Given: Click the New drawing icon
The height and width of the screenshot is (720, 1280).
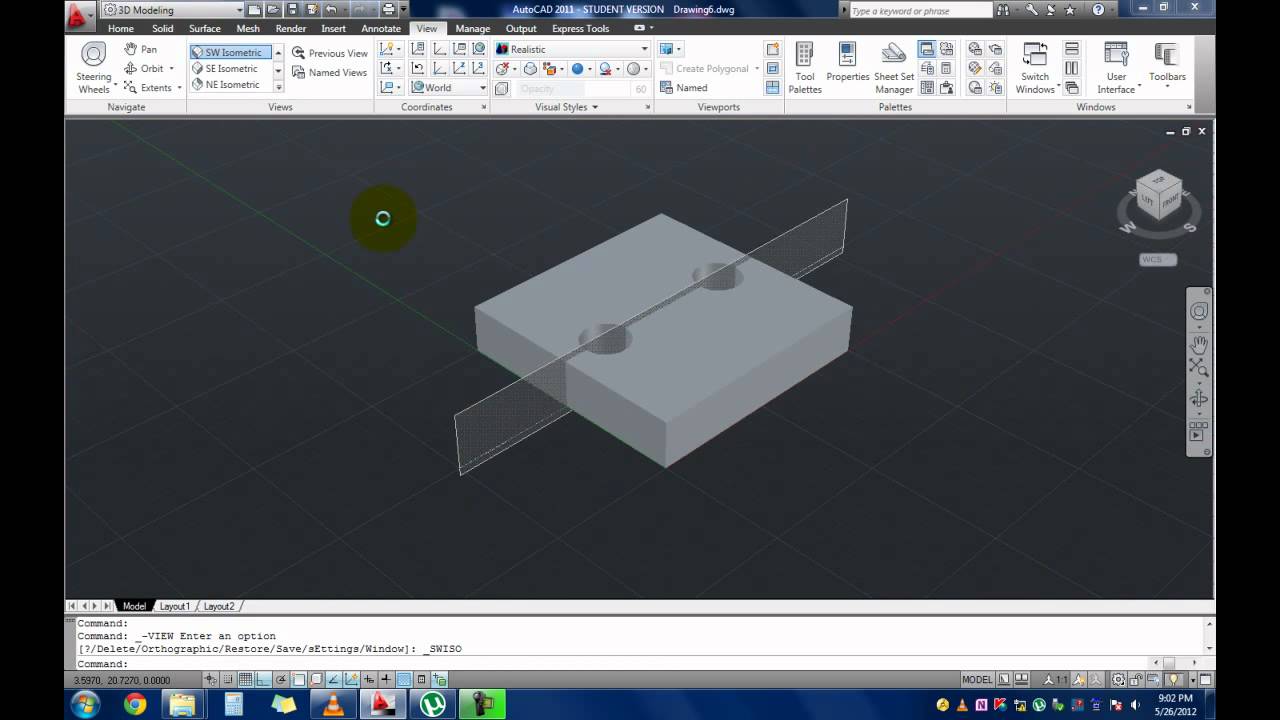Looking at the screenshot, I should (254, 10).
